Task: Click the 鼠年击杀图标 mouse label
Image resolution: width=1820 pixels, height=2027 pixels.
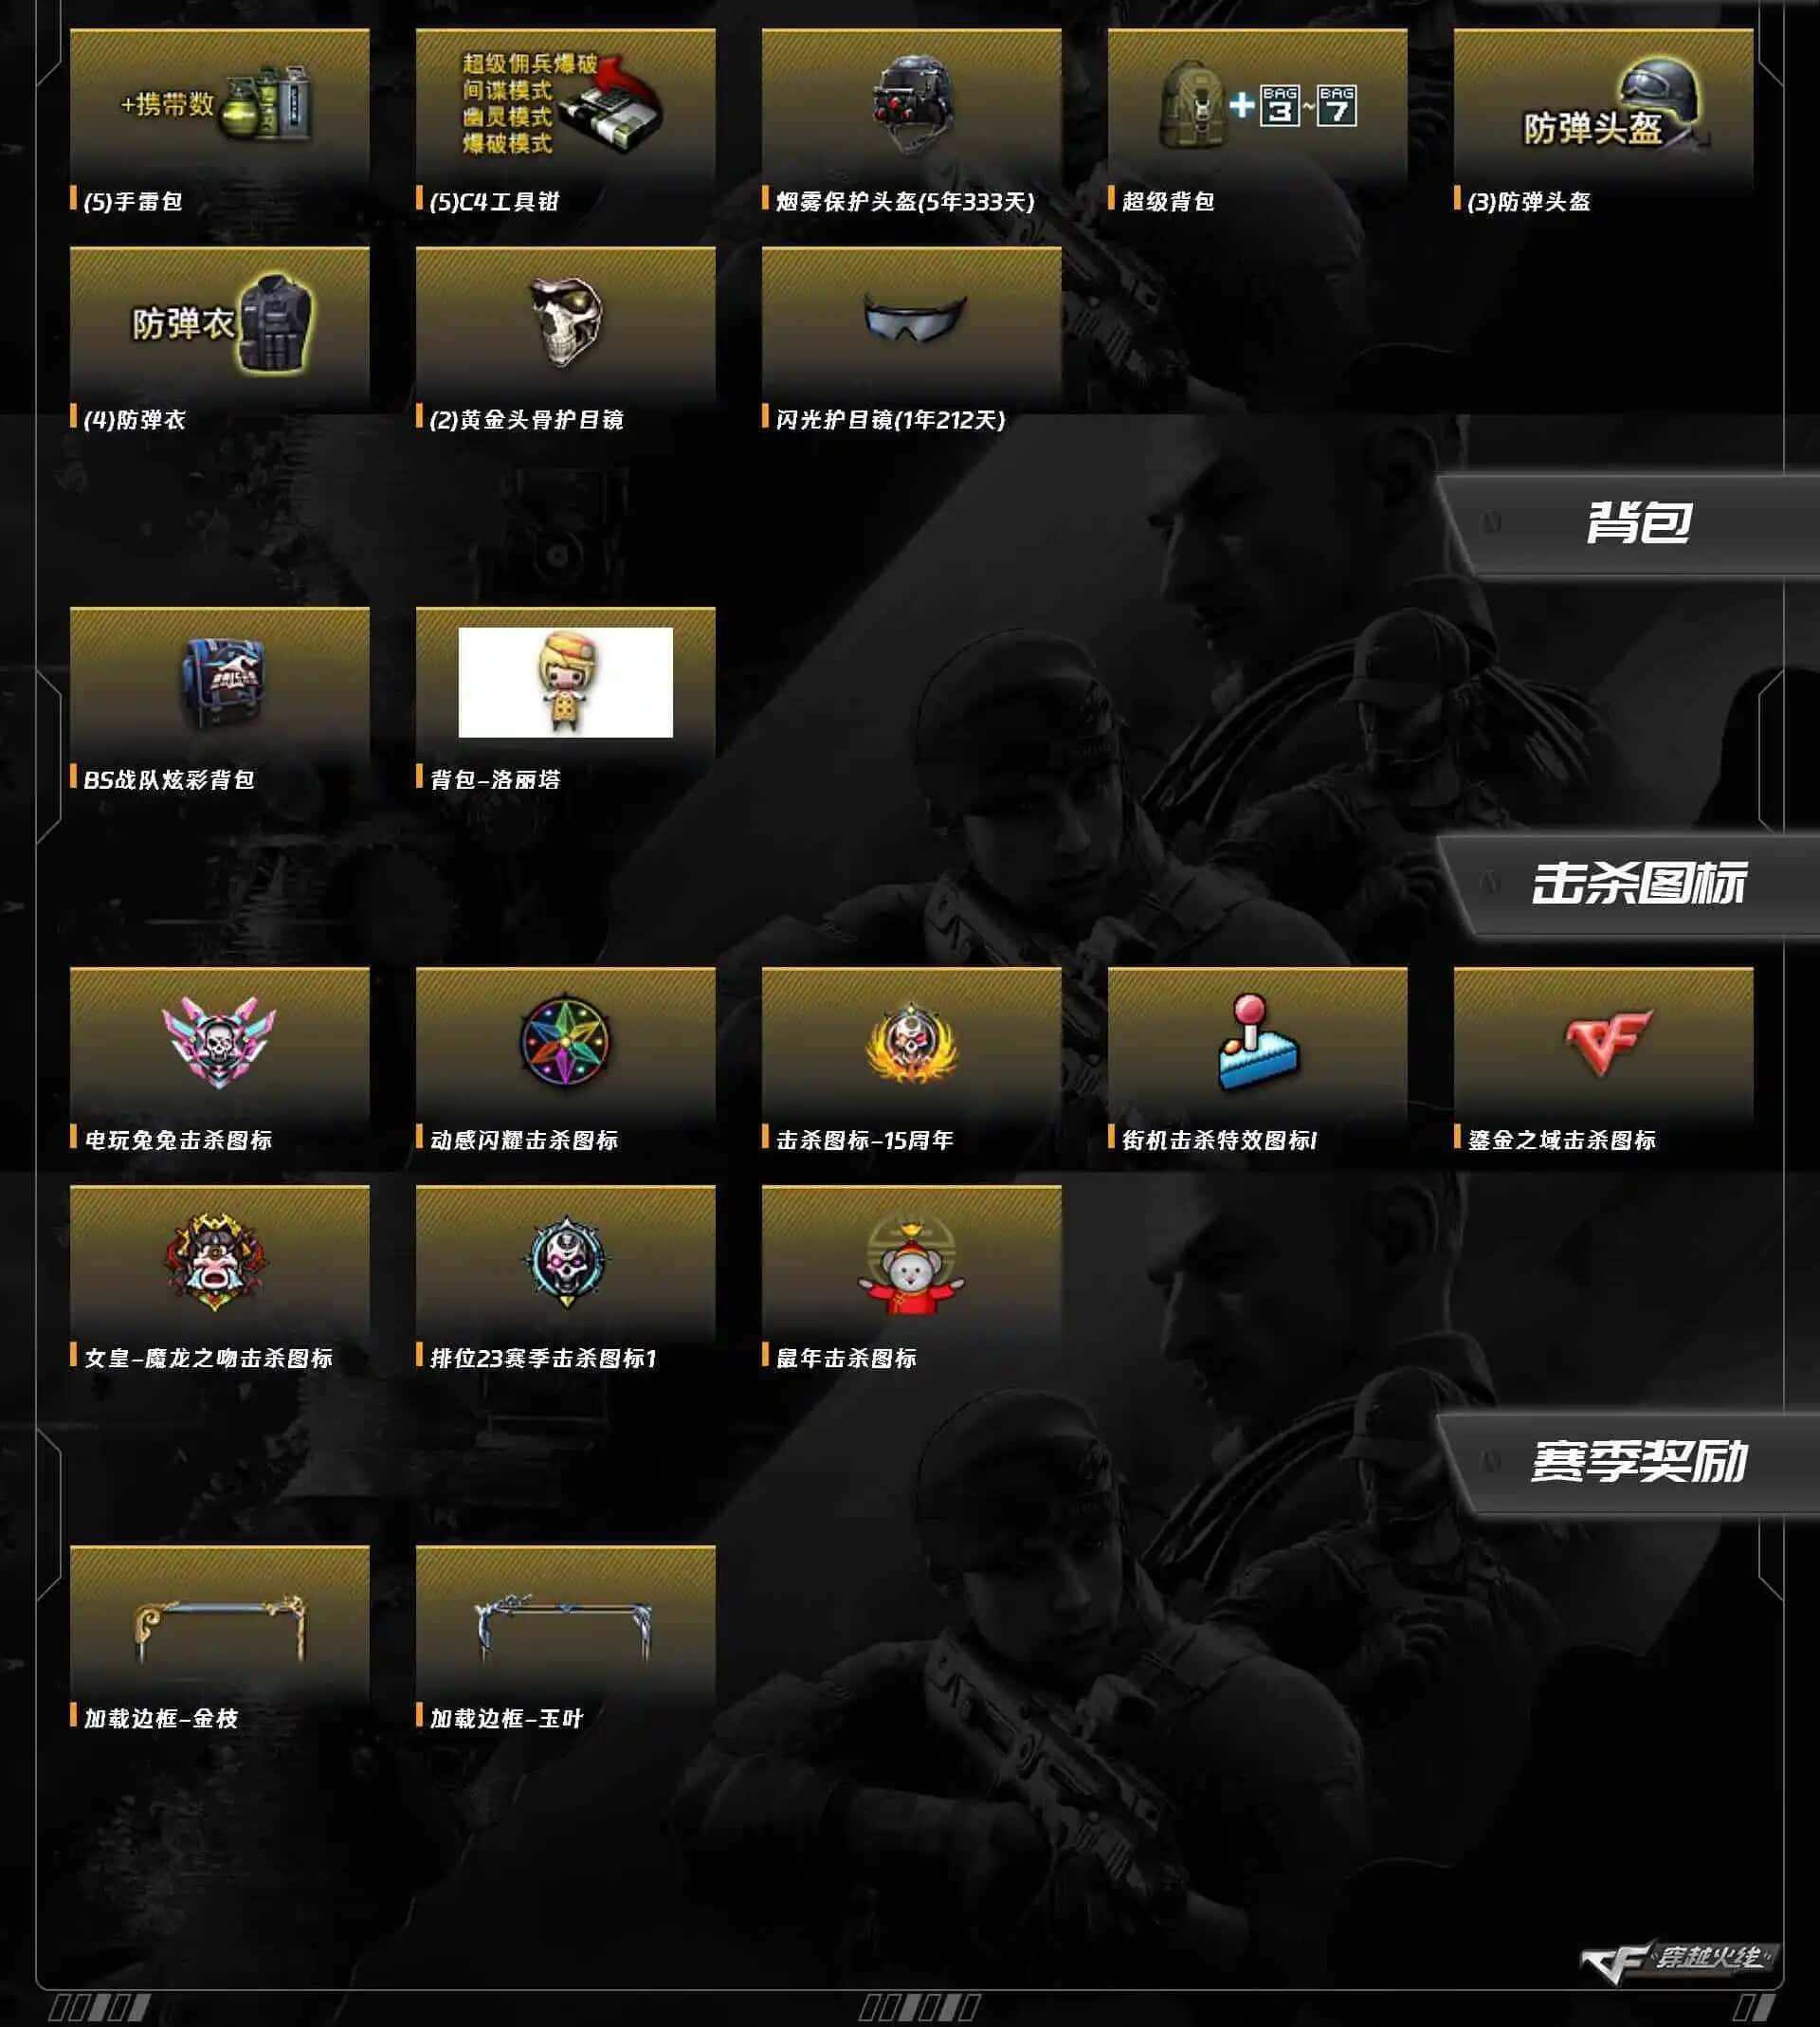Action: tap(846, 1358)
